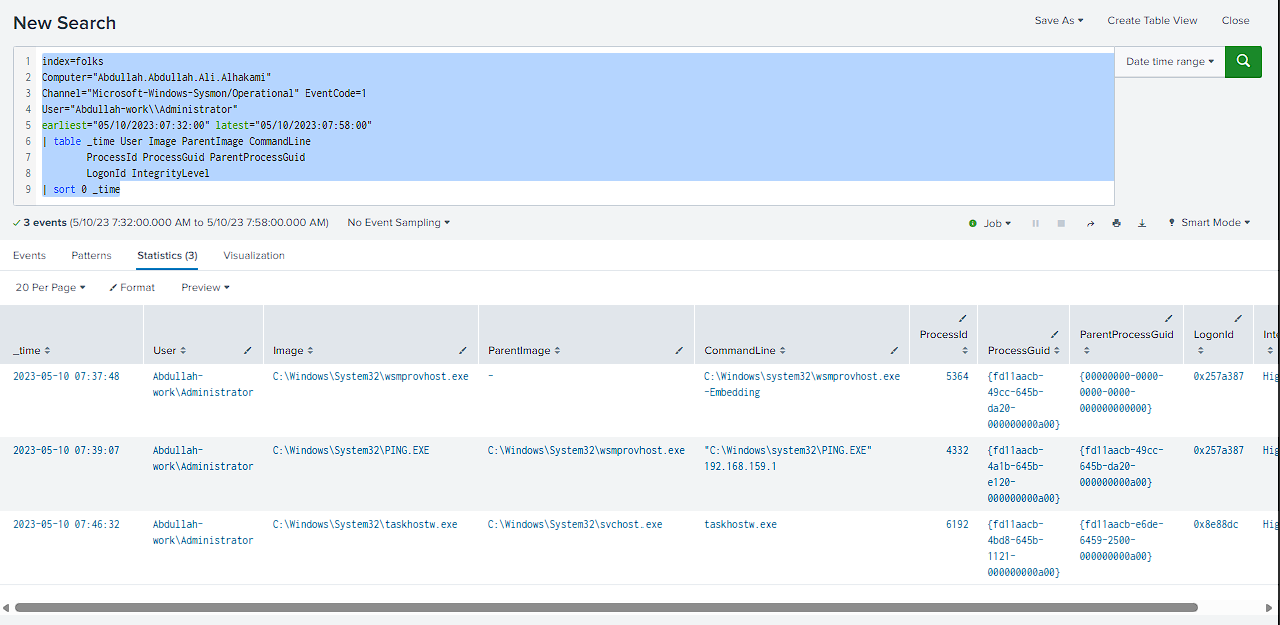Click the pencil icon on User column
Viewport: 1280px width, 625px height.
(247, 351)
